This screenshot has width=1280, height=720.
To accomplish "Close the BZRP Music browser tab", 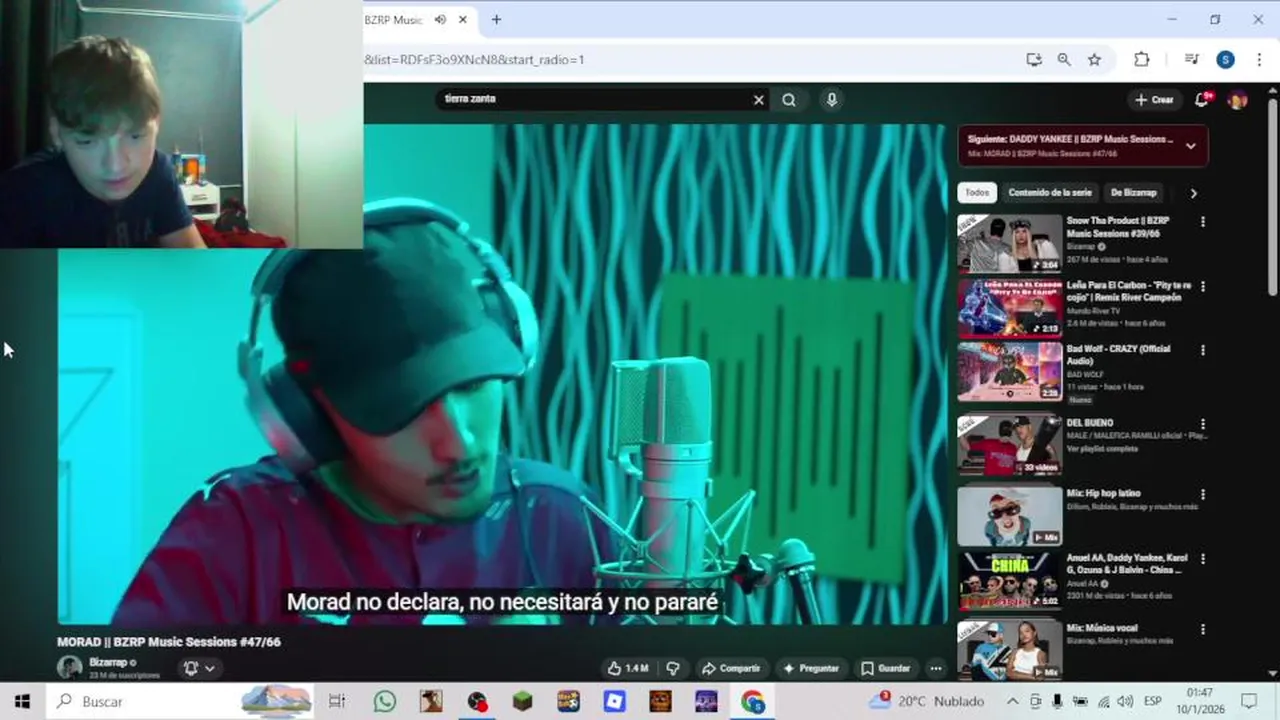I will [x=463, y=20].
